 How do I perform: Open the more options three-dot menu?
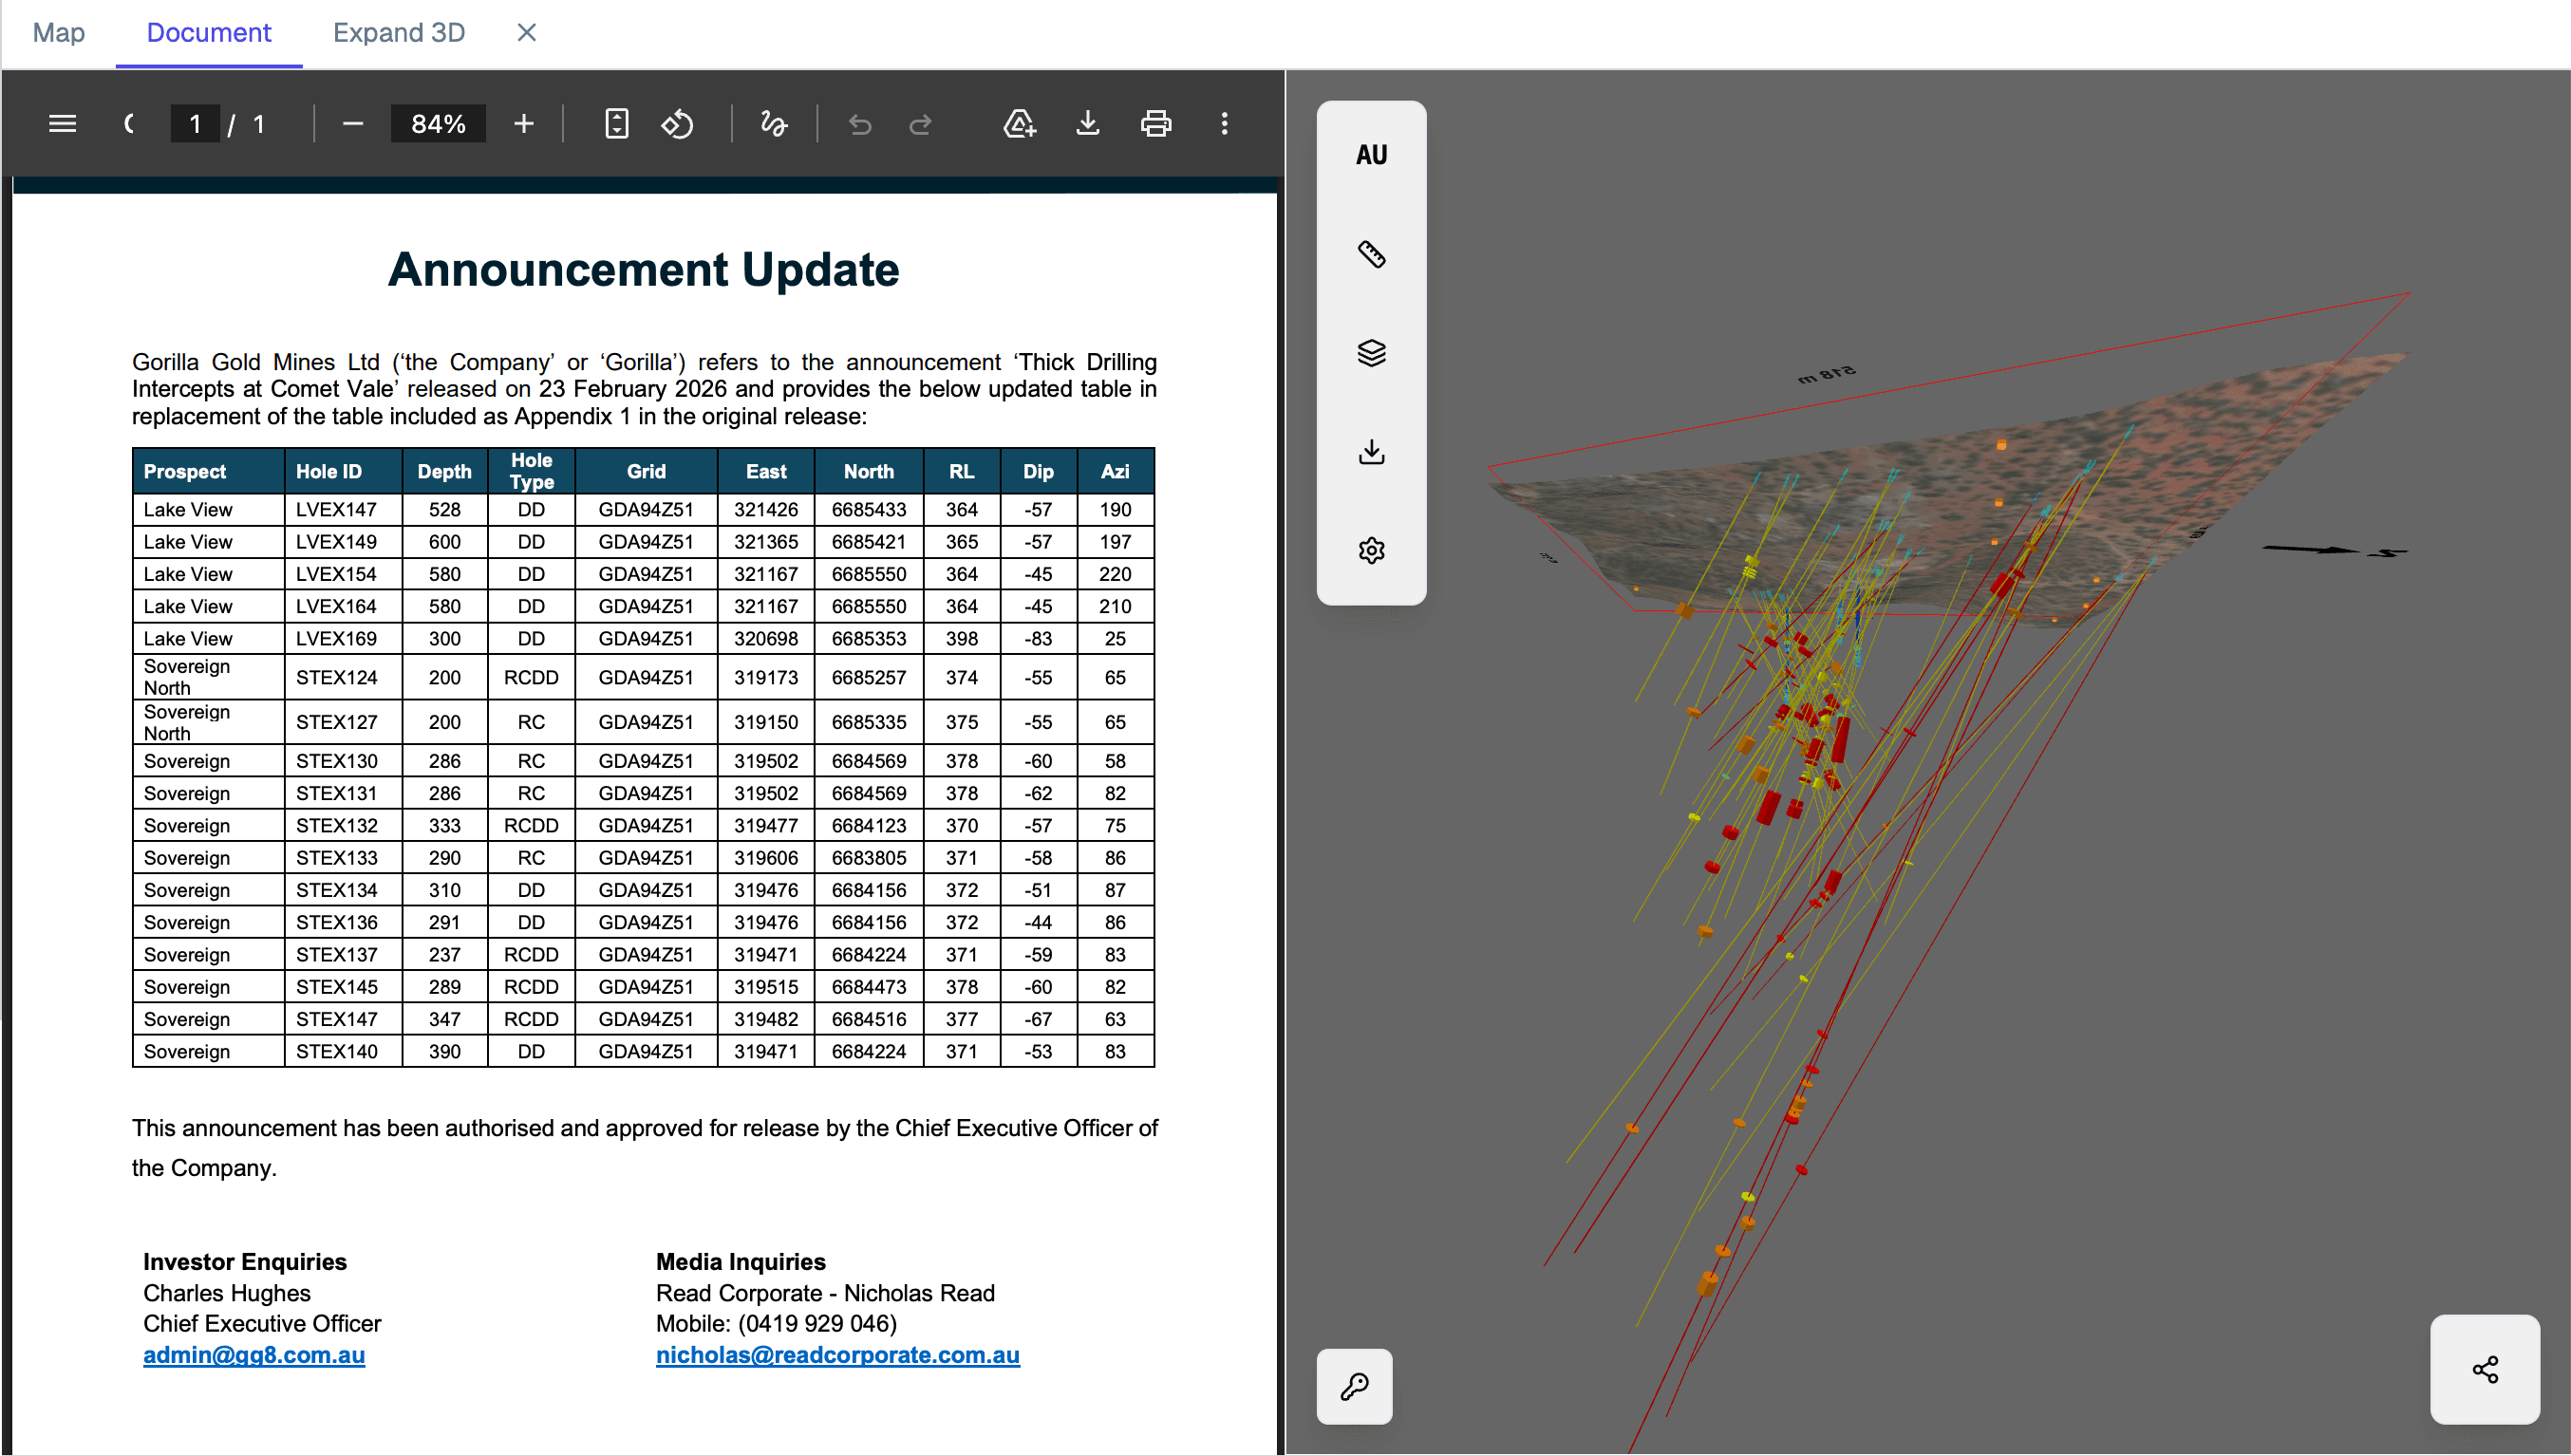point(1224,123)
